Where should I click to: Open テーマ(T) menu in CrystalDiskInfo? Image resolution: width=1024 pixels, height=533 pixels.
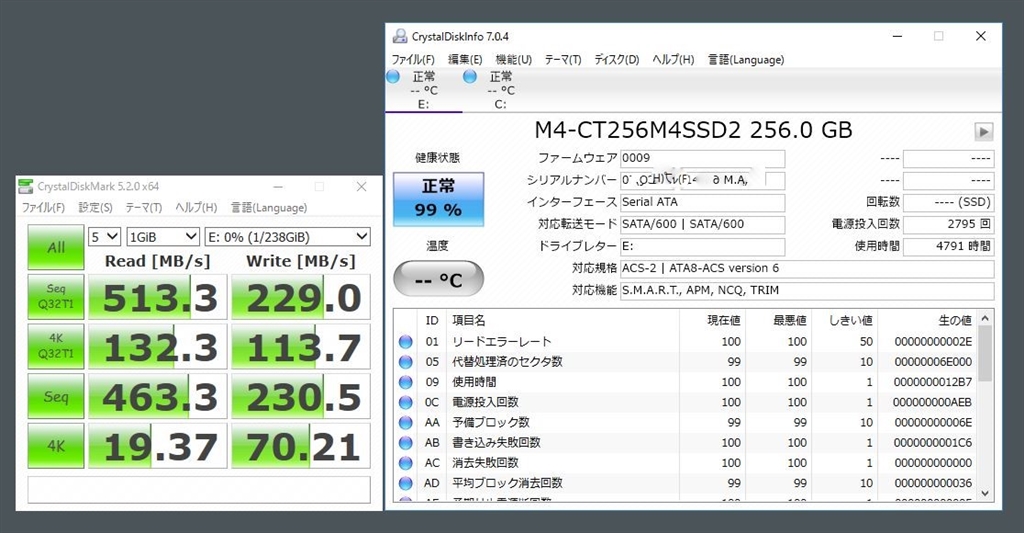point(563,59)
